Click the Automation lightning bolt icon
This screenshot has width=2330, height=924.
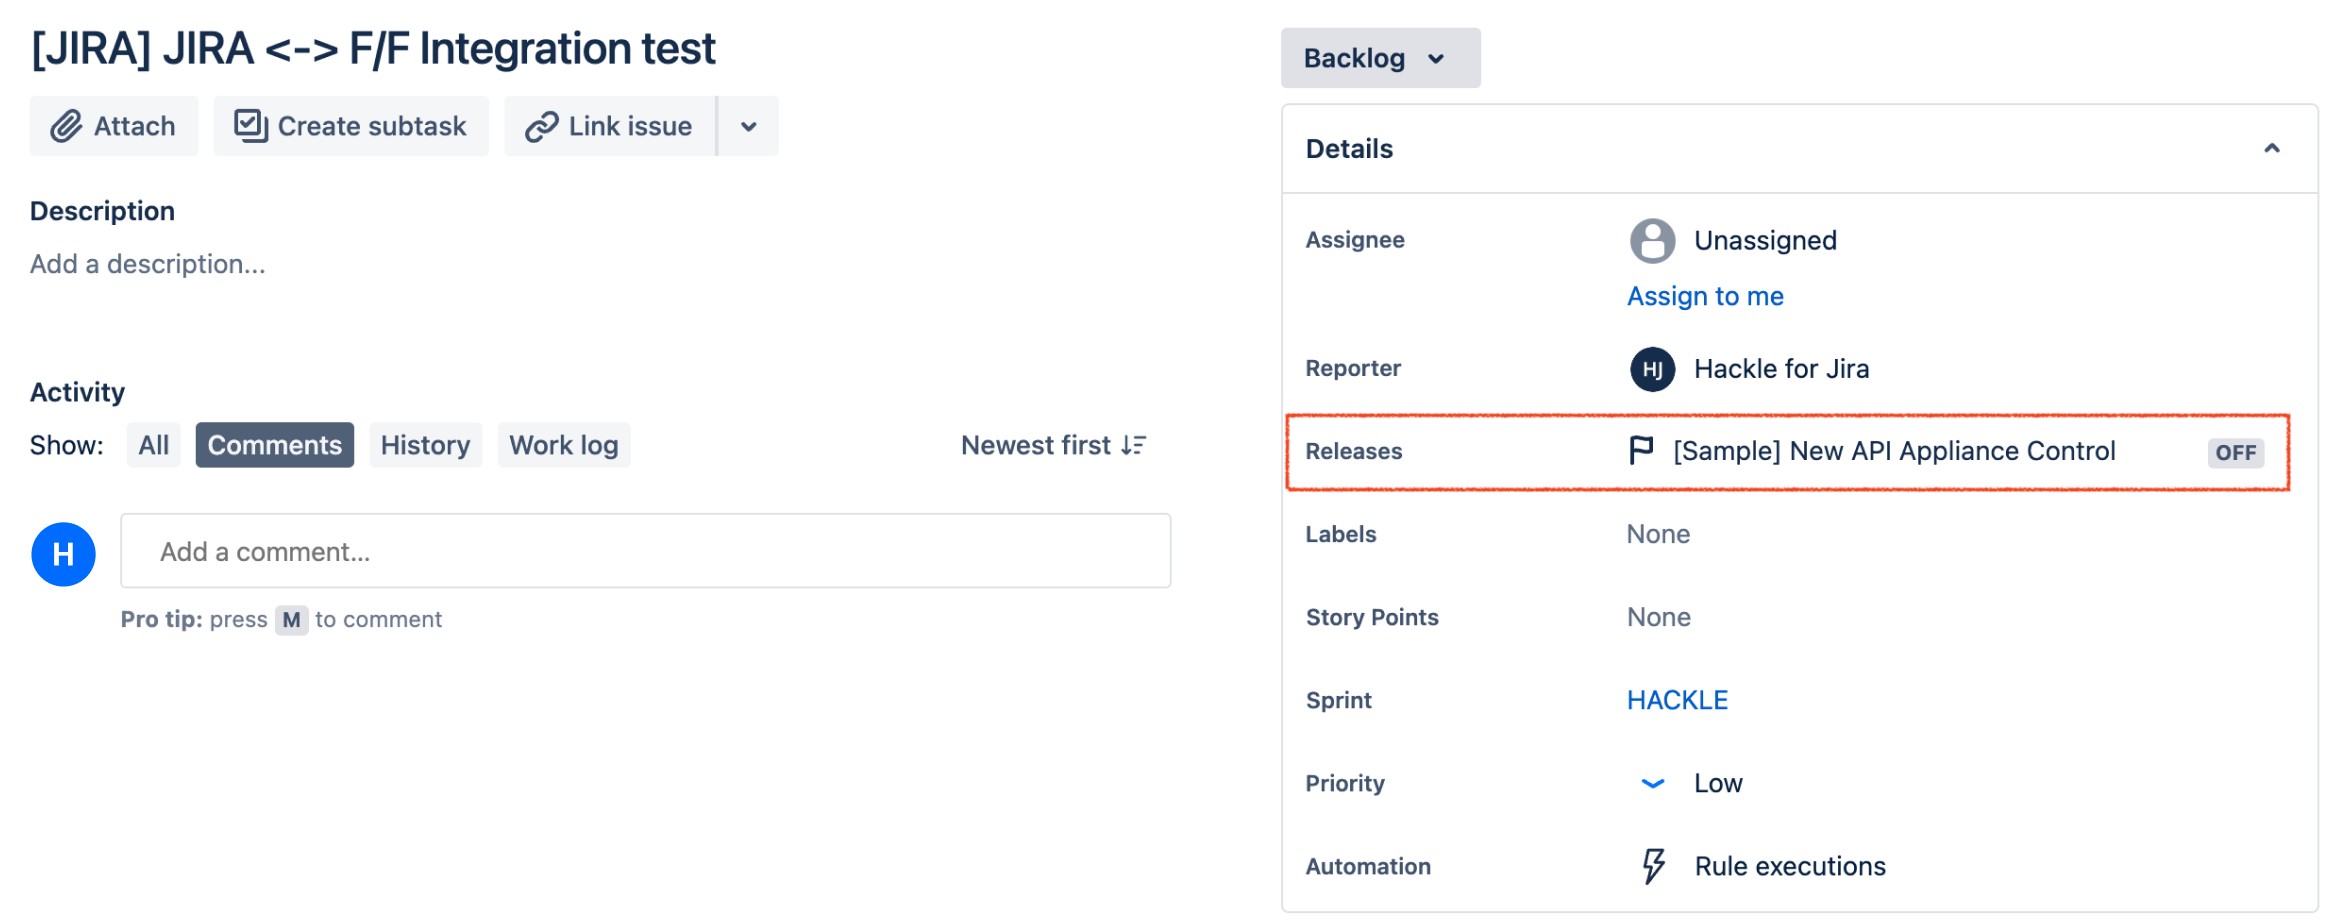pyautogui.click(x=1653, y=866)
